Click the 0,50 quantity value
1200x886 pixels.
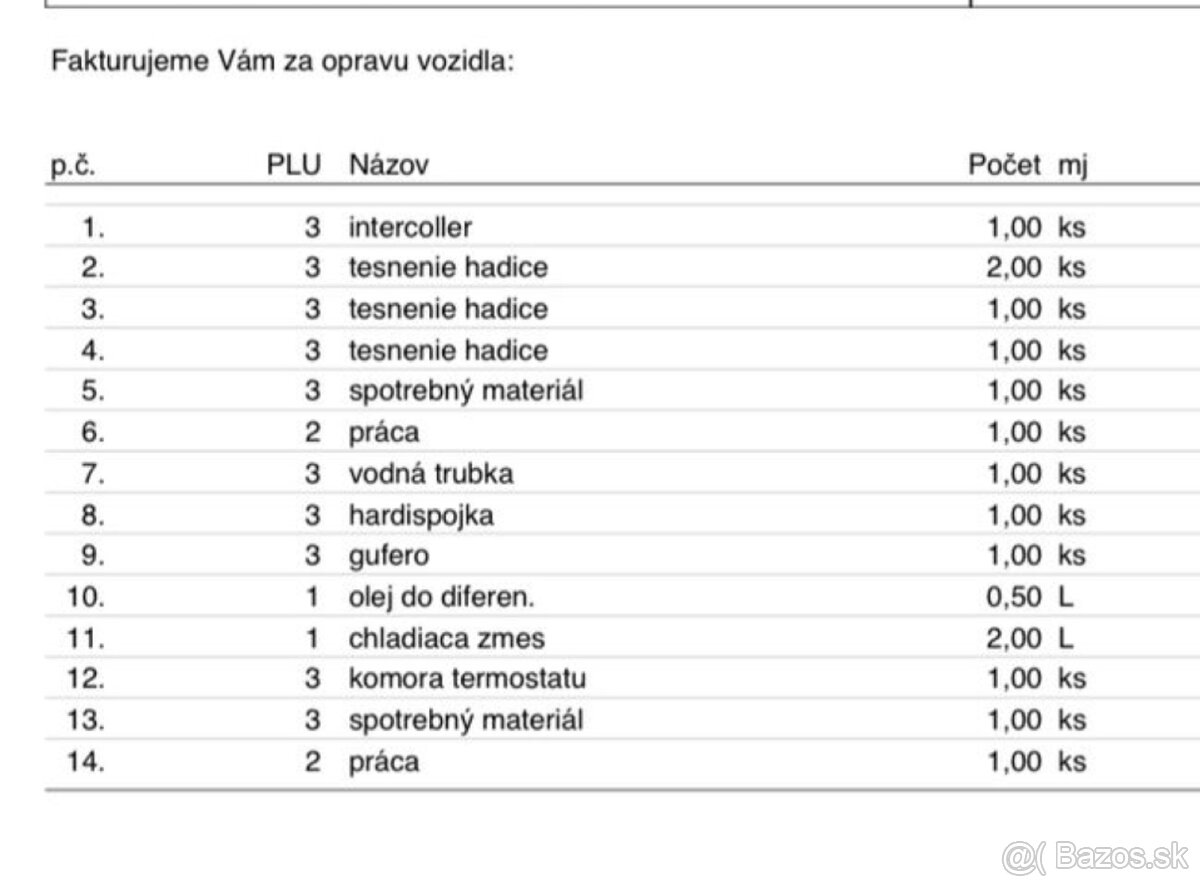1013,597
